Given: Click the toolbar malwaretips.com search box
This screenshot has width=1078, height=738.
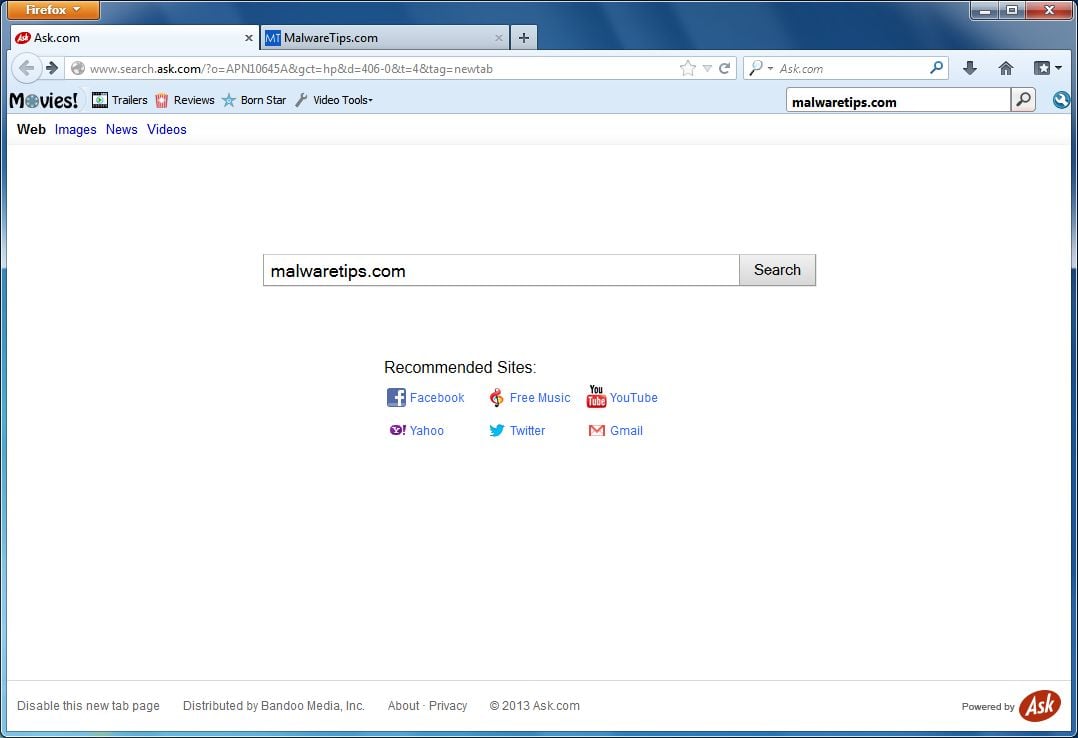Looking at the screenshot, I should [x=898, y=101].
